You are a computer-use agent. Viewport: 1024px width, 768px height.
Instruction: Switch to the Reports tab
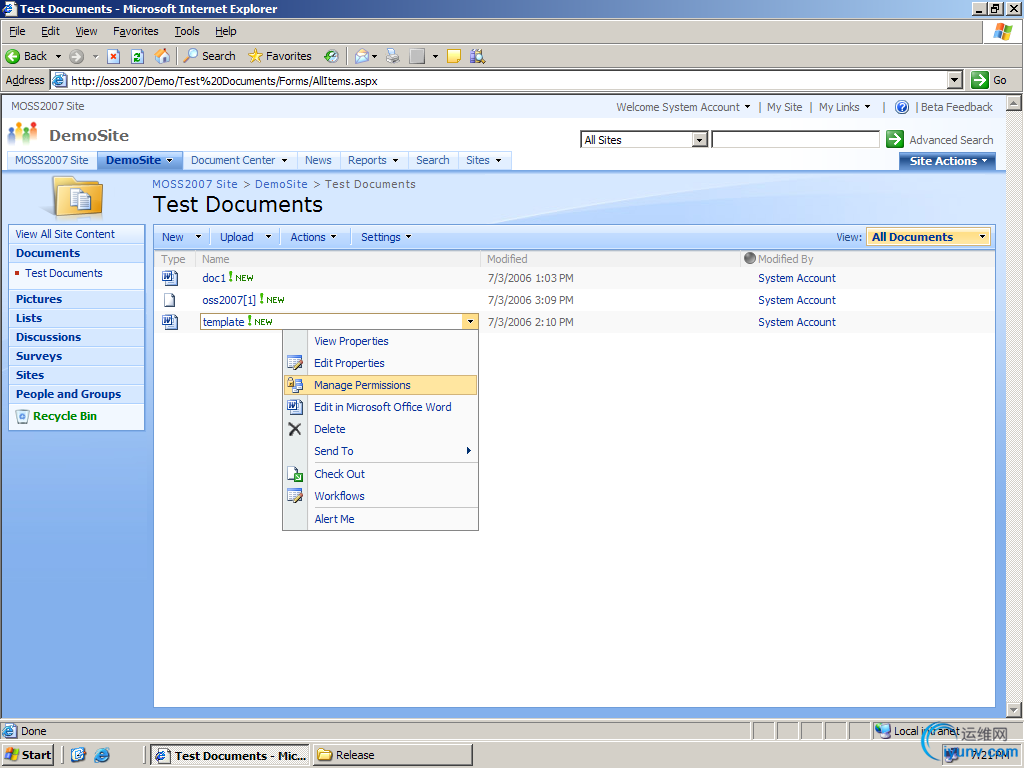373,161
